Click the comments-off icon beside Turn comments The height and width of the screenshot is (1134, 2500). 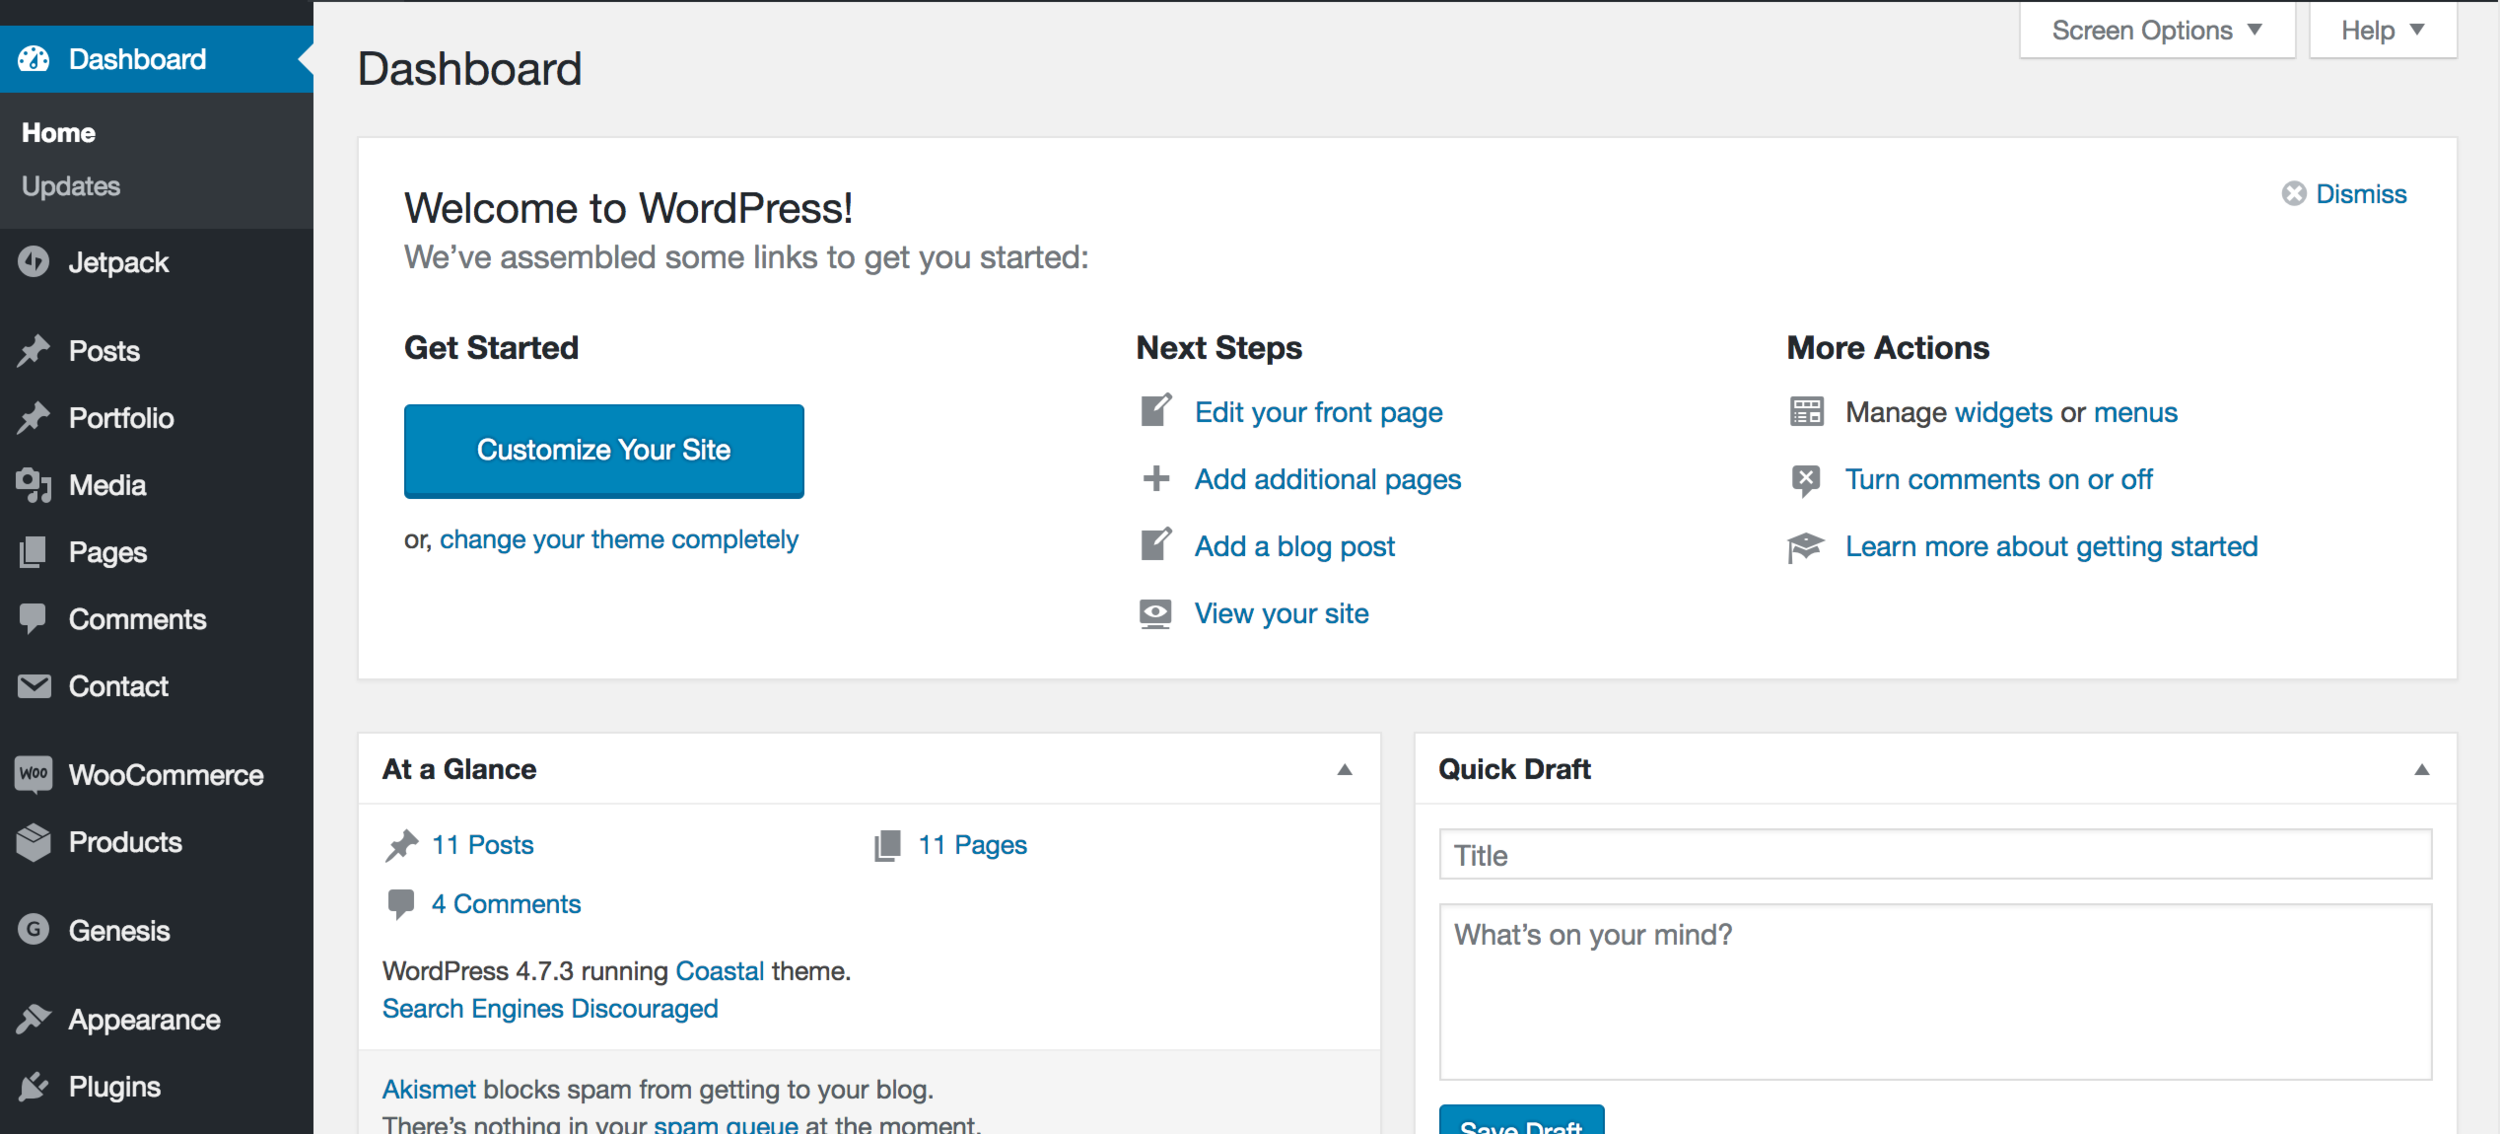click(1806, 480)
